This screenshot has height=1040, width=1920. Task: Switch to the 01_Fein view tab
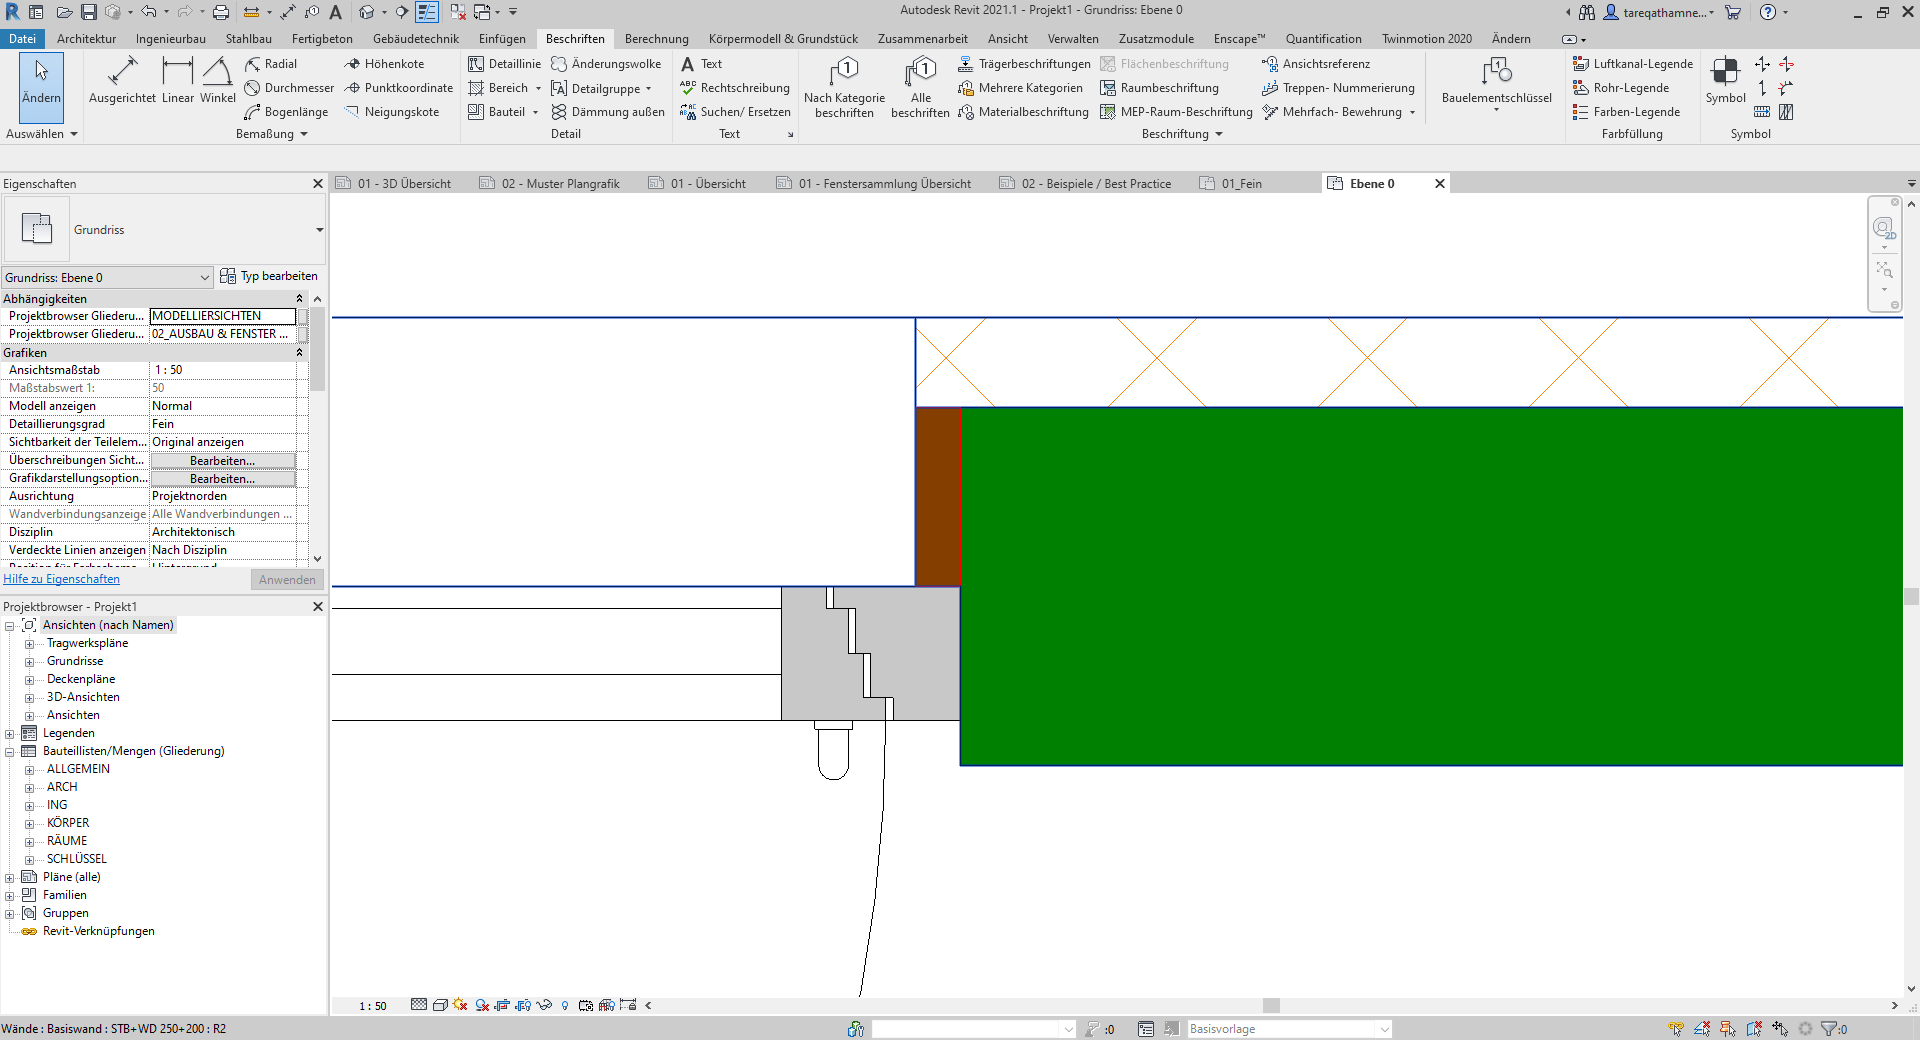coord(1241,184)
